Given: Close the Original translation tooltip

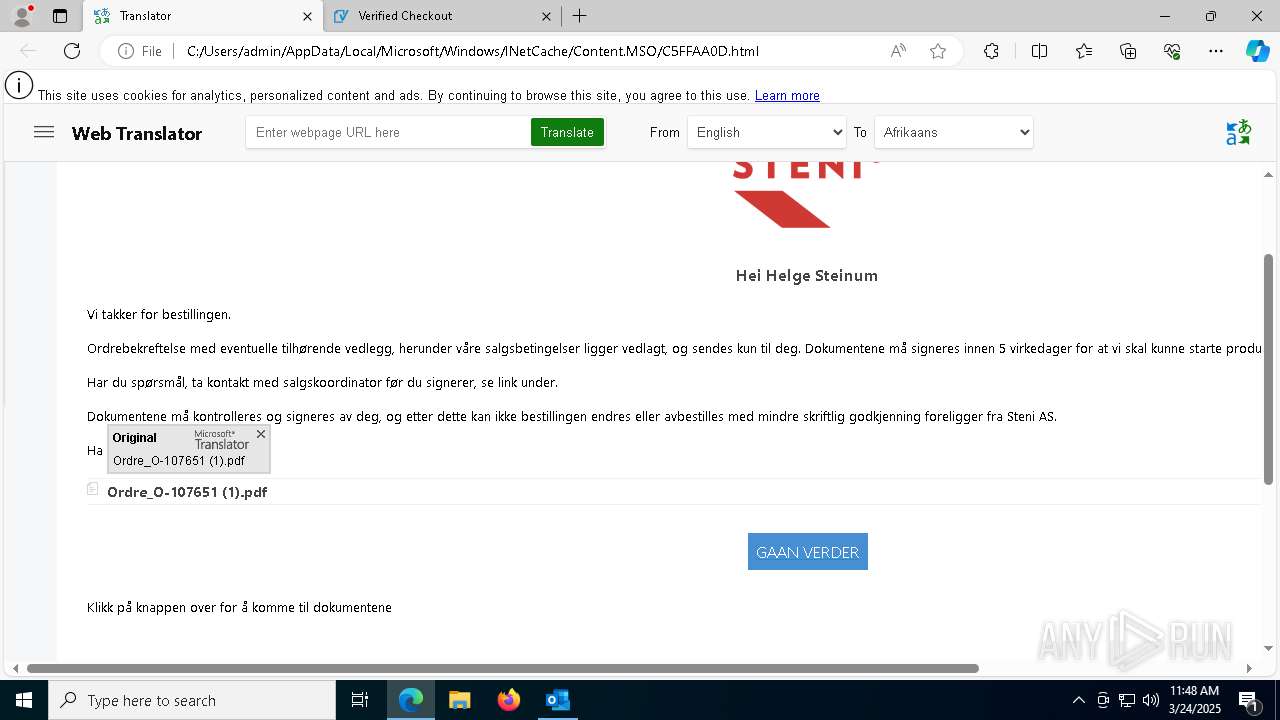Looking at the screenshot, I should click(x=261, y=434).
